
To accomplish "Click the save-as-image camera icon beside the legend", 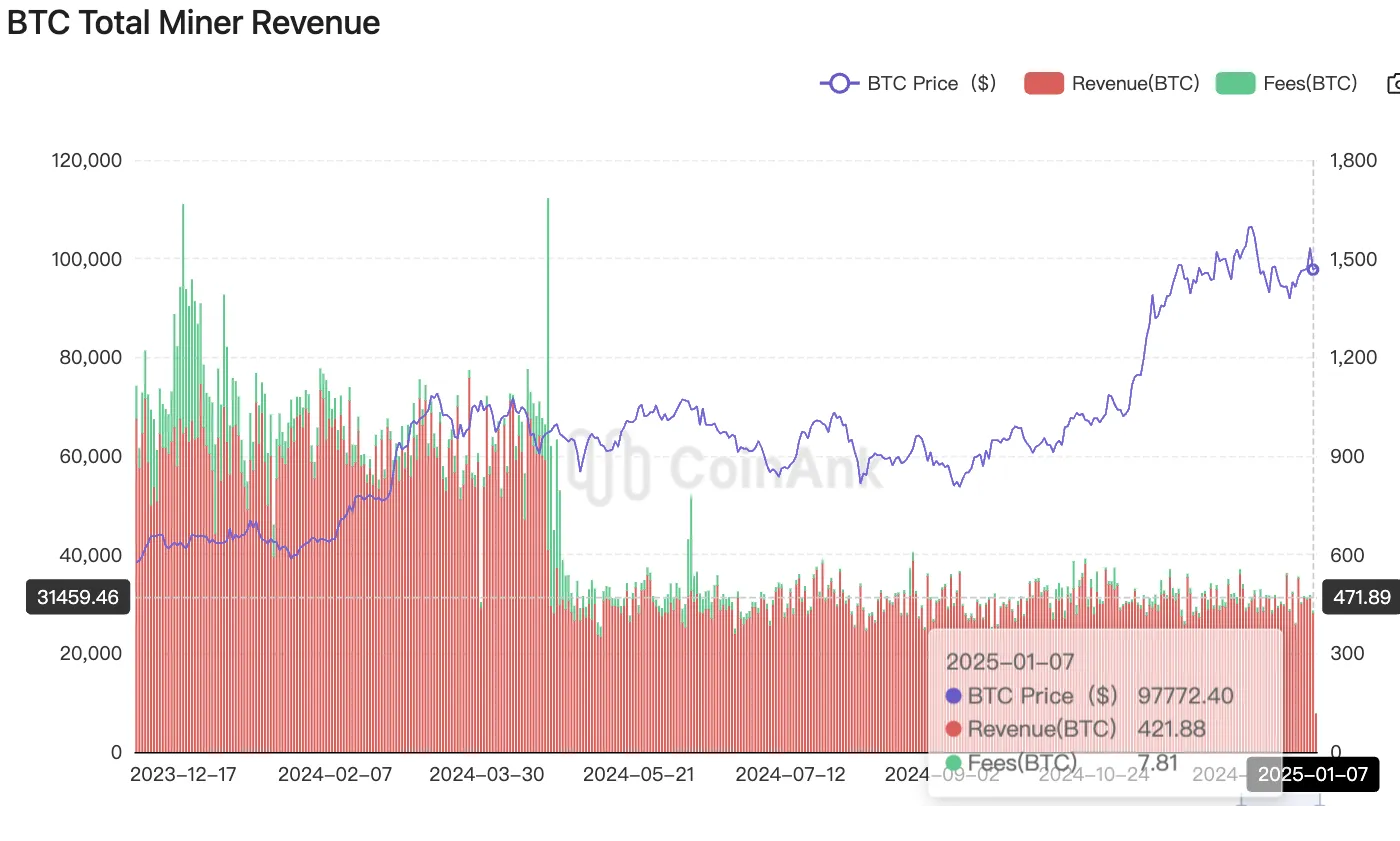I will pos(1394,84).
